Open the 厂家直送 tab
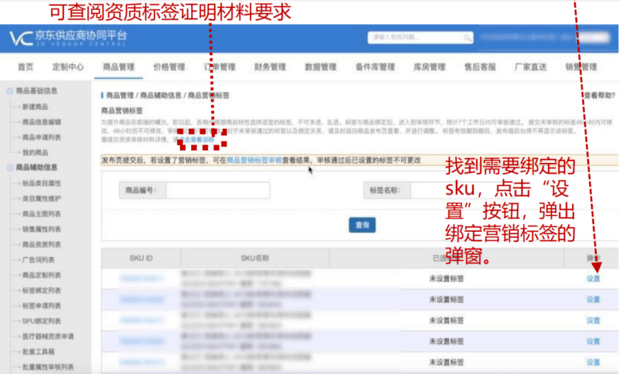 [531, 67]
